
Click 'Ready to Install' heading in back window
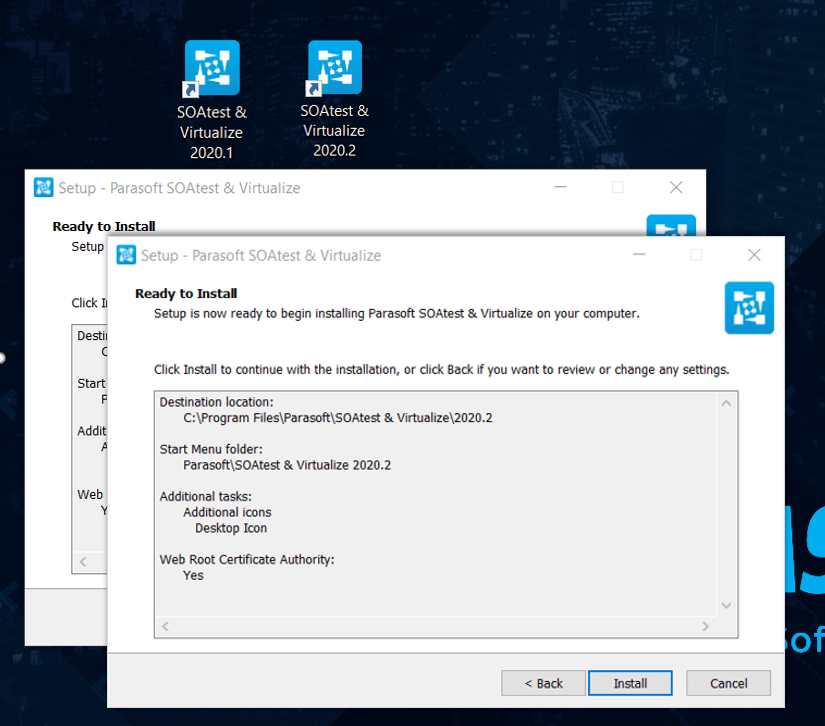click(104, 227)
